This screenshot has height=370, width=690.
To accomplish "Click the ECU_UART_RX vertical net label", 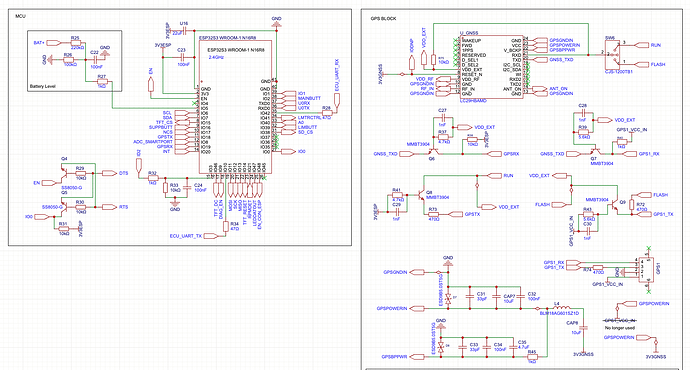I will [x=337, y=75].
